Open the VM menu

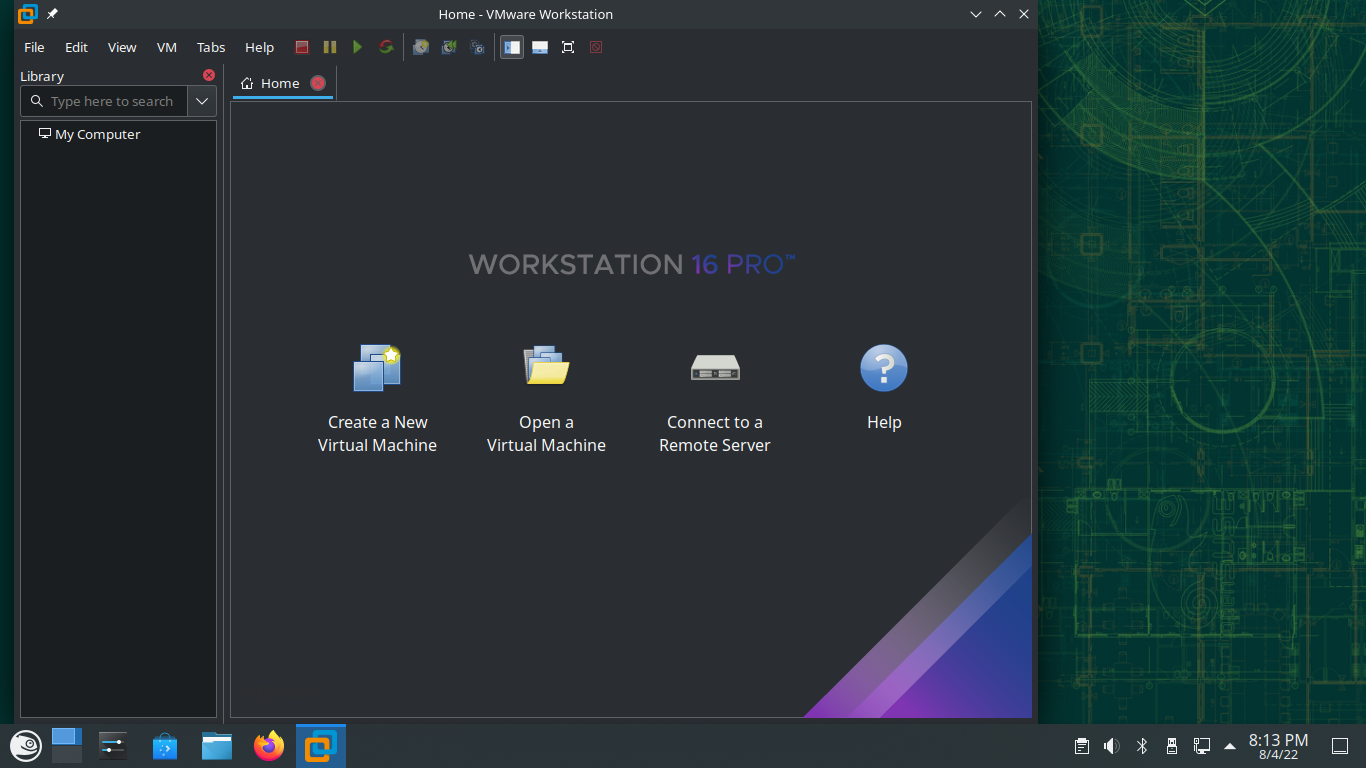(167, 47)
